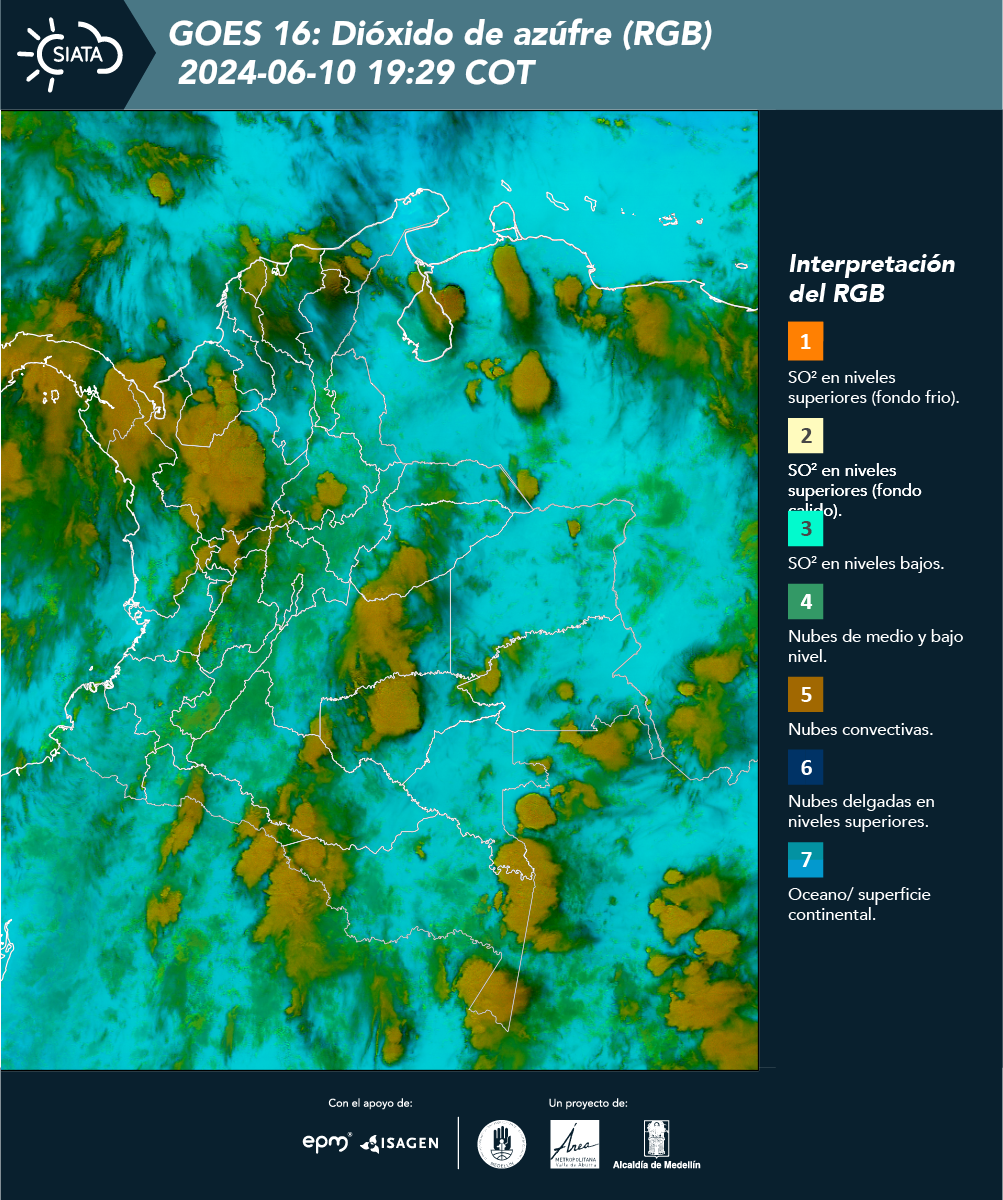Click the satellite map image
This screenshot has height=1200, width=1003.
click(x=380, y=590)
